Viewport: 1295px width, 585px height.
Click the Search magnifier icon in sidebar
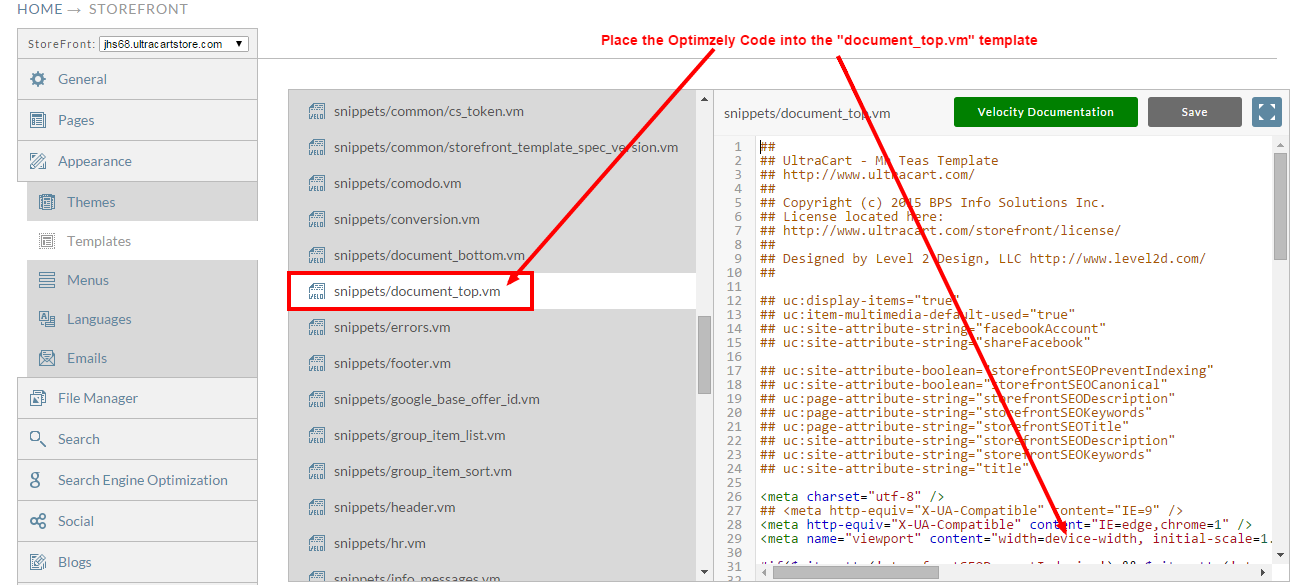pyautogui.click(x=38, y=439)
